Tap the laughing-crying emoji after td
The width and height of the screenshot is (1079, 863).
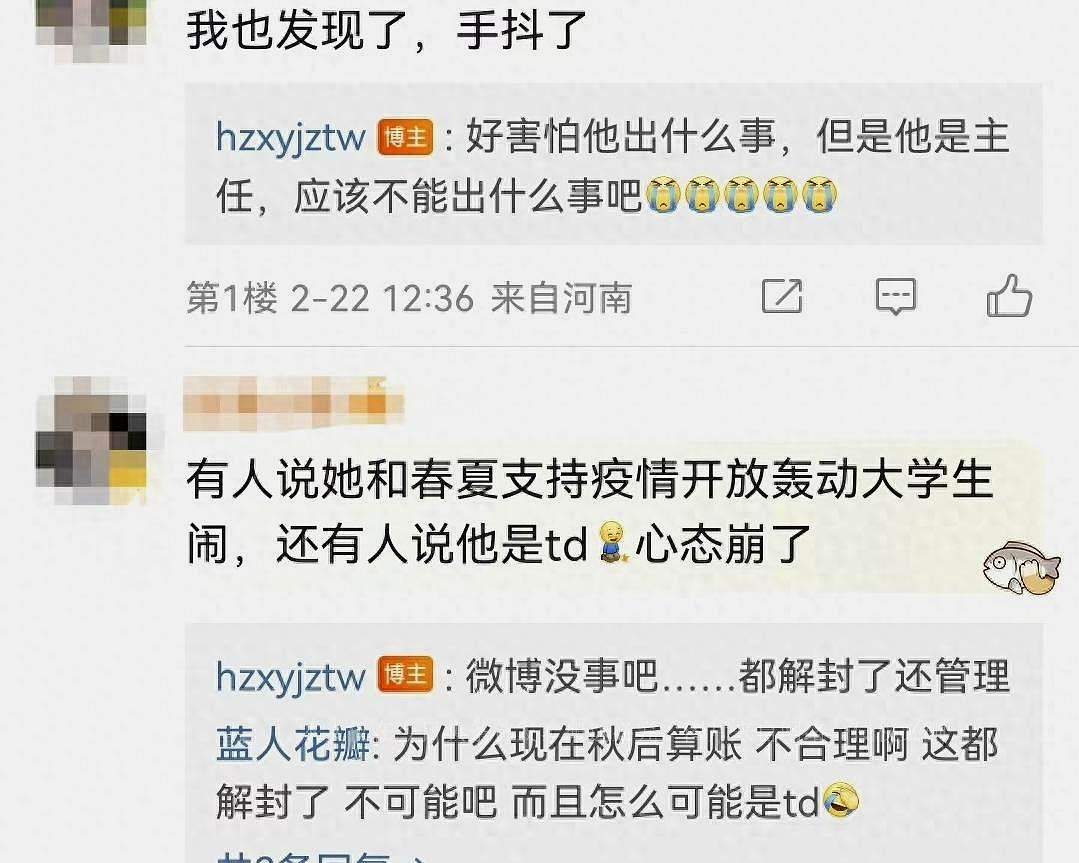pyautogui.click(x=841, y=800)
